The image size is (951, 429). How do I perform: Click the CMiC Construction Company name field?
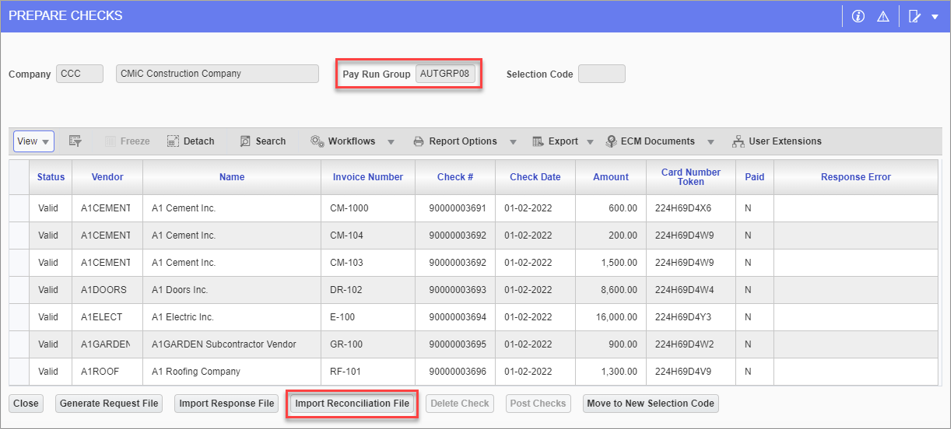217,74
